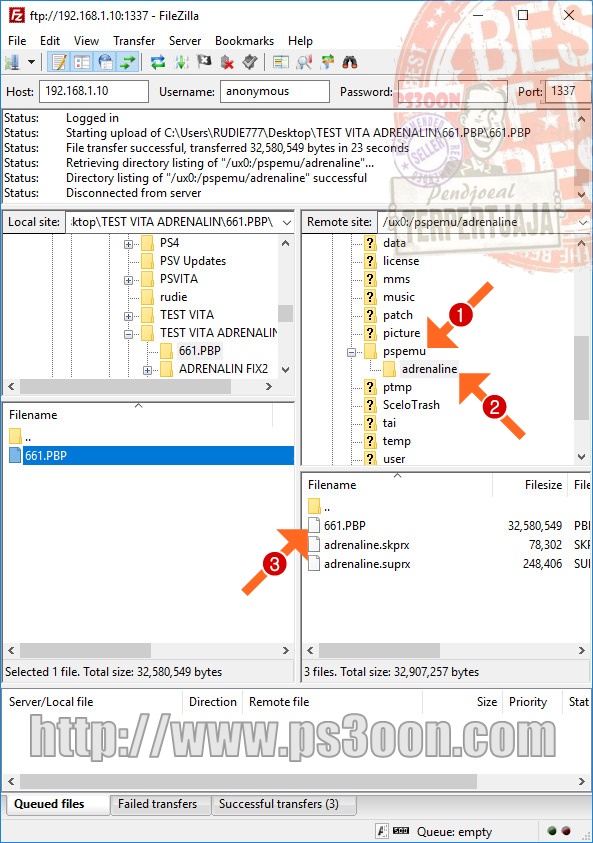Toggle transfer queue display
This screenshot has height=843, width=593.
[128, 62]
